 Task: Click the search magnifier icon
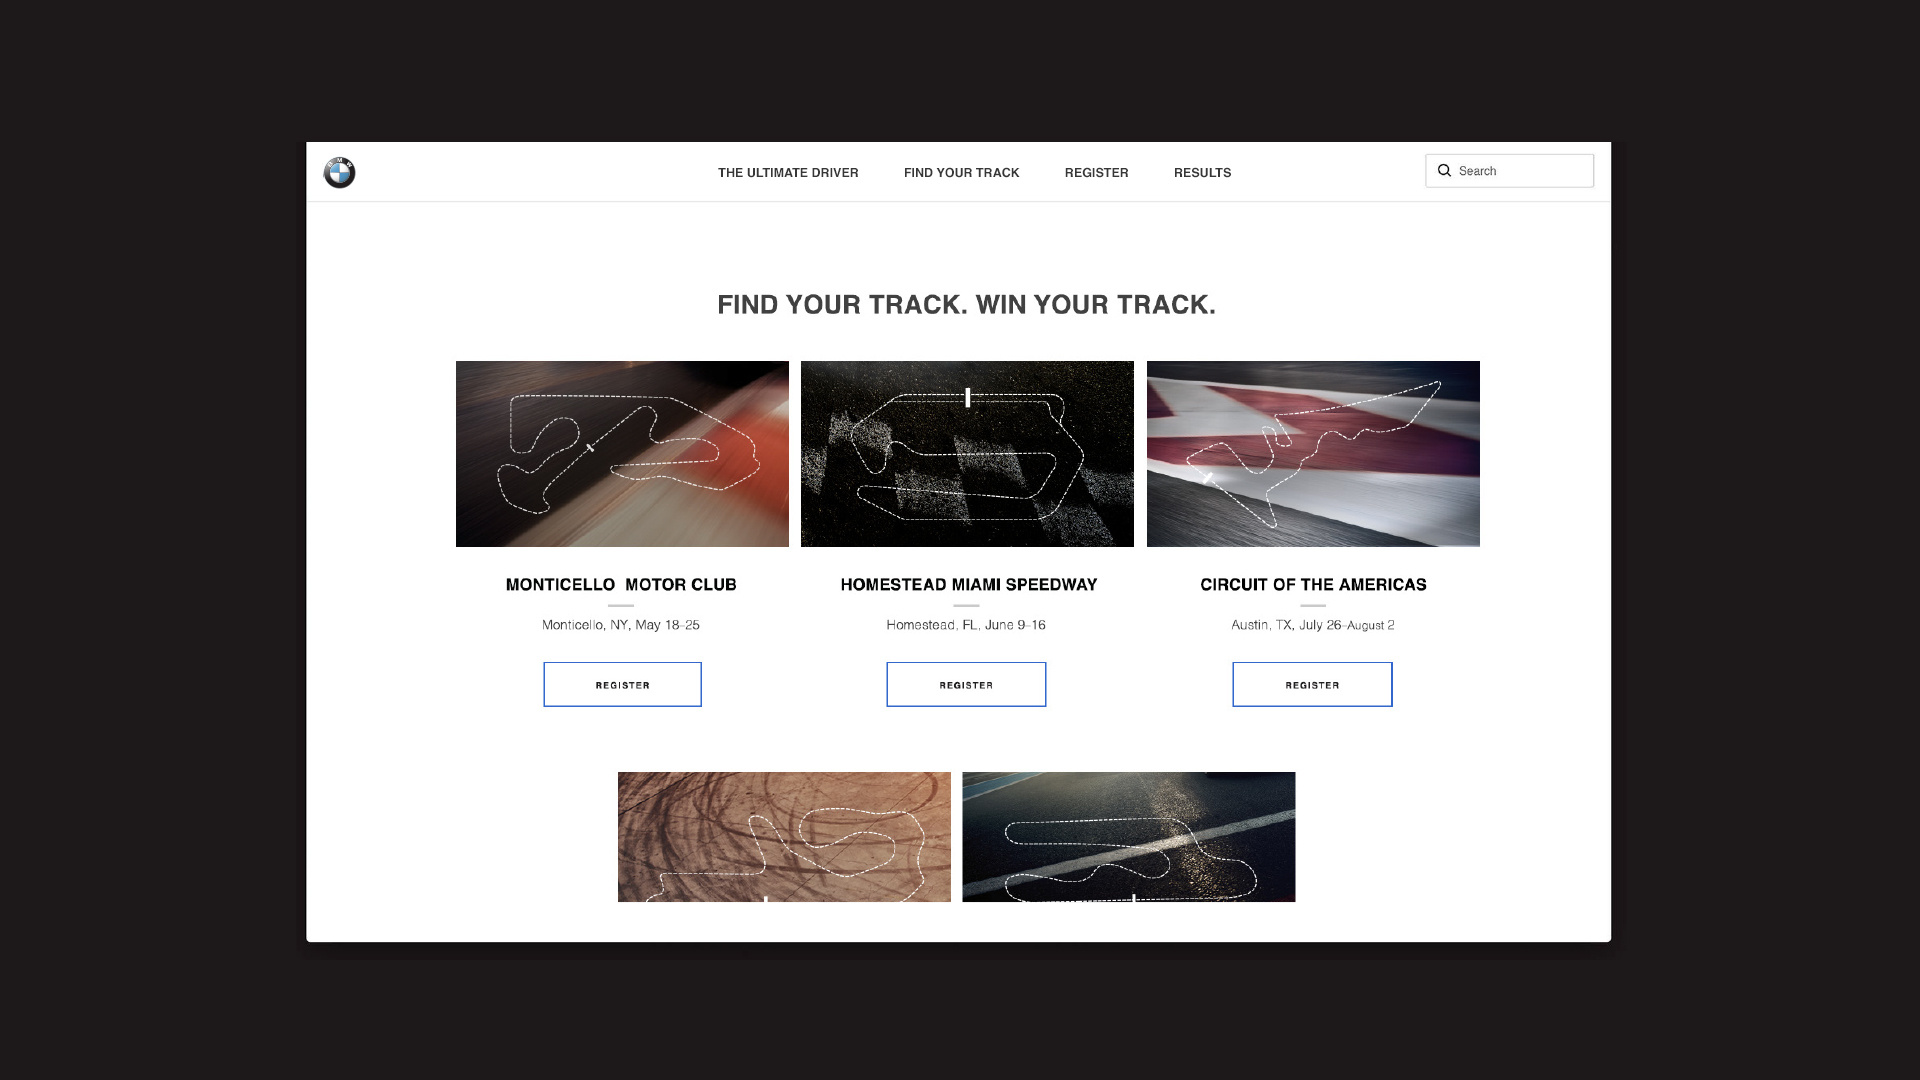click(1444, 171)
